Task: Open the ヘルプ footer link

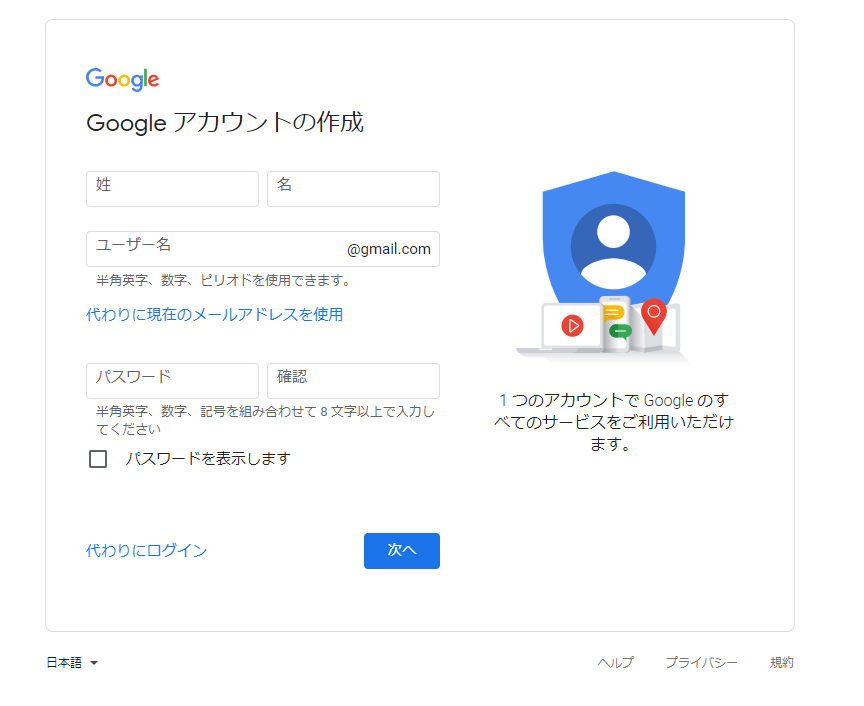Action: click(x=615, y=662)
